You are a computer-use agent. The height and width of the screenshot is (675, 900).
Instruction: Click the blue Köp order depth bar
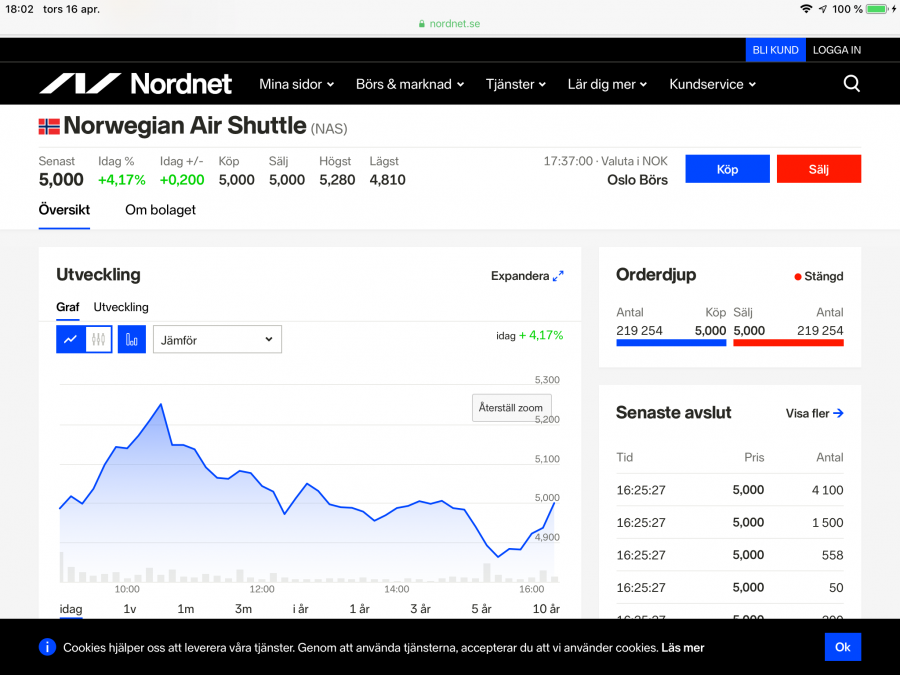671,343
